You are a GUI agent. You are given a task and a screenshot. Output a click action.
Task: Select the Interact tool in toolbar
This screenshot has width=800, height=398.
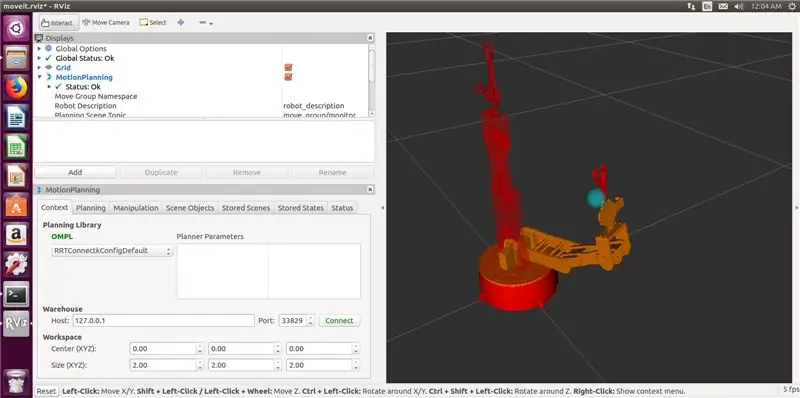57,23
